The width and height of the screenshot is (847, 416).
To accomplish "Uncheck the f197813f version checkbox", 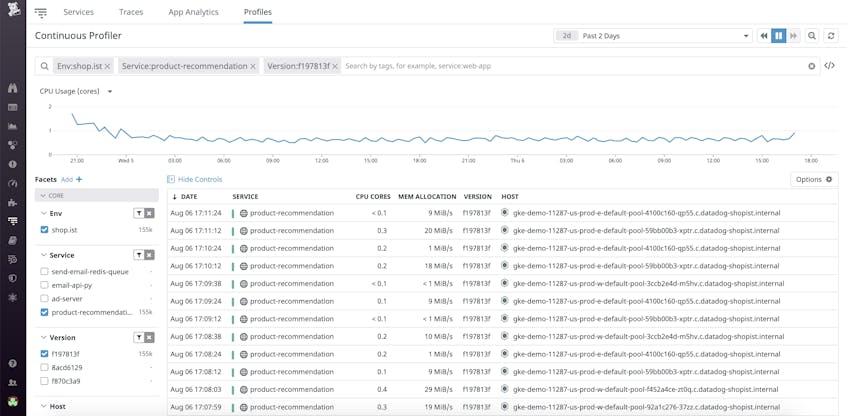I will point(45,354).
